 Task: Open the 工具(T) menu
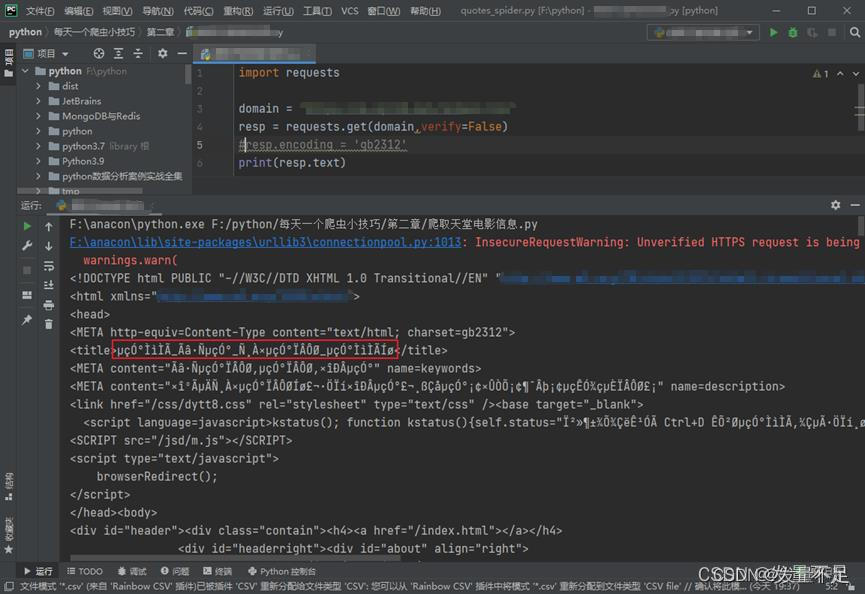coord(317,10)
